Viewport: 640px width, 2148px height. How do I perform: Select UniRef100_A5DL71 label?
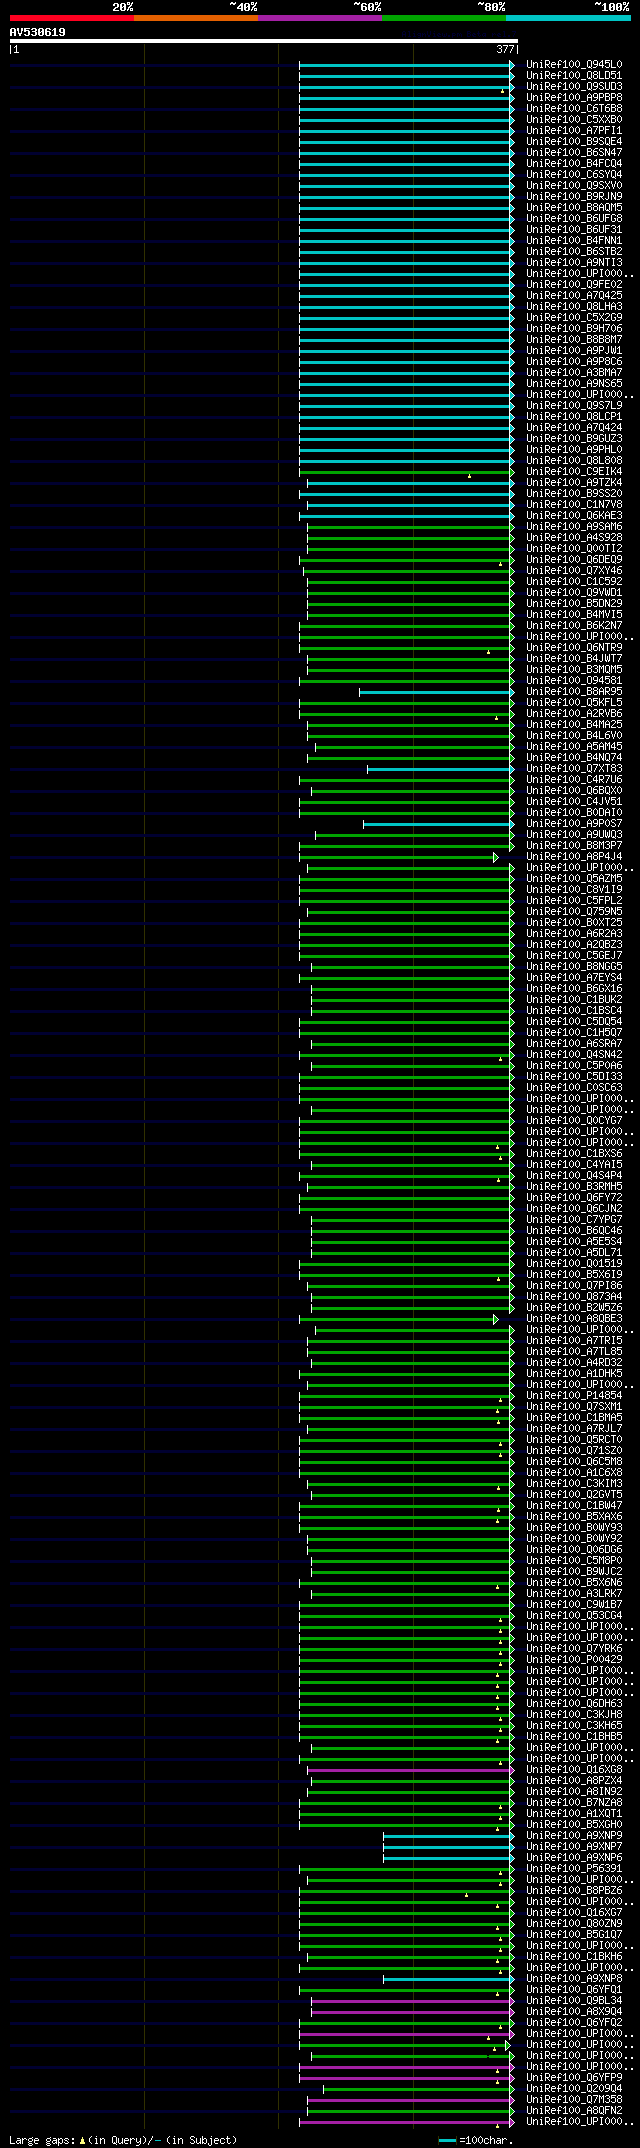574,1252
